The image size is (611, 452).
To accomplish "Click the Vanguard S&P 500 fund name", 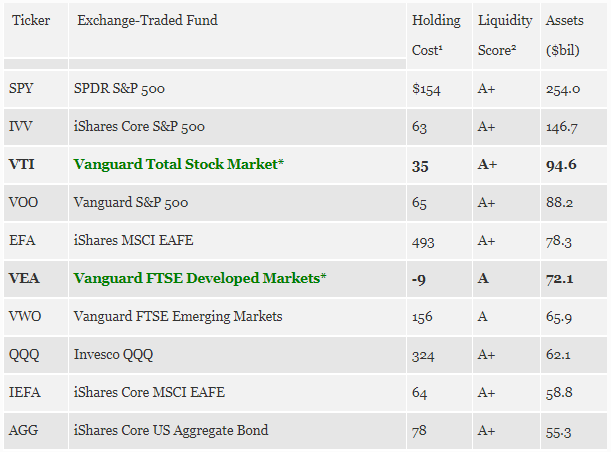I will click(131, 202).
